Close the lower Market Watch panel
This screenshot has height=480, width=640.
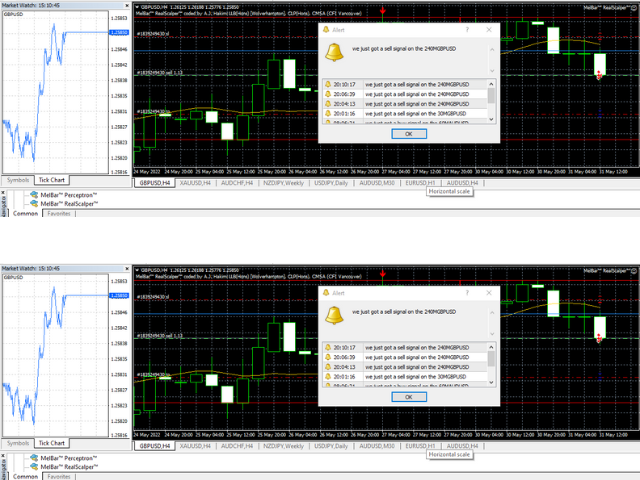[x=127, y=269]
